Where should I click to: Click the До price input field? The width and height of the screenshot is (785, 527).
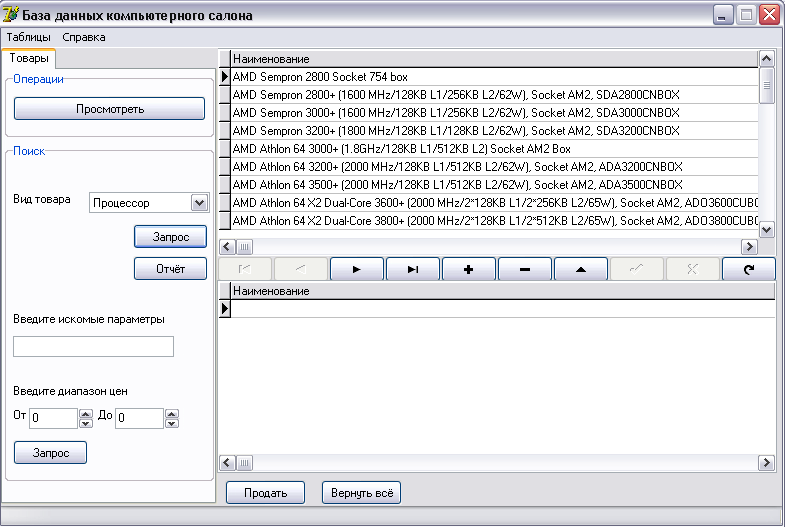(x=140, y=418)
